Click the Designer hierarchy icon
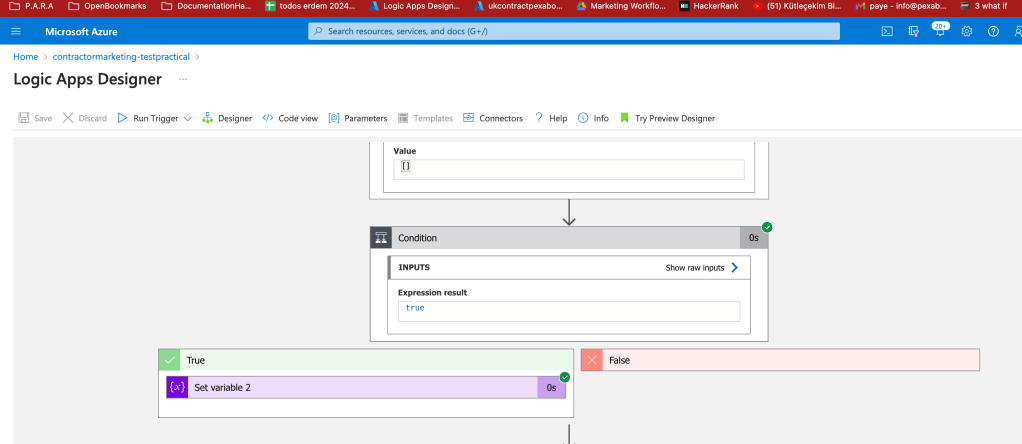This screenshot has height=444, width=1022. (x=207, y=118)
